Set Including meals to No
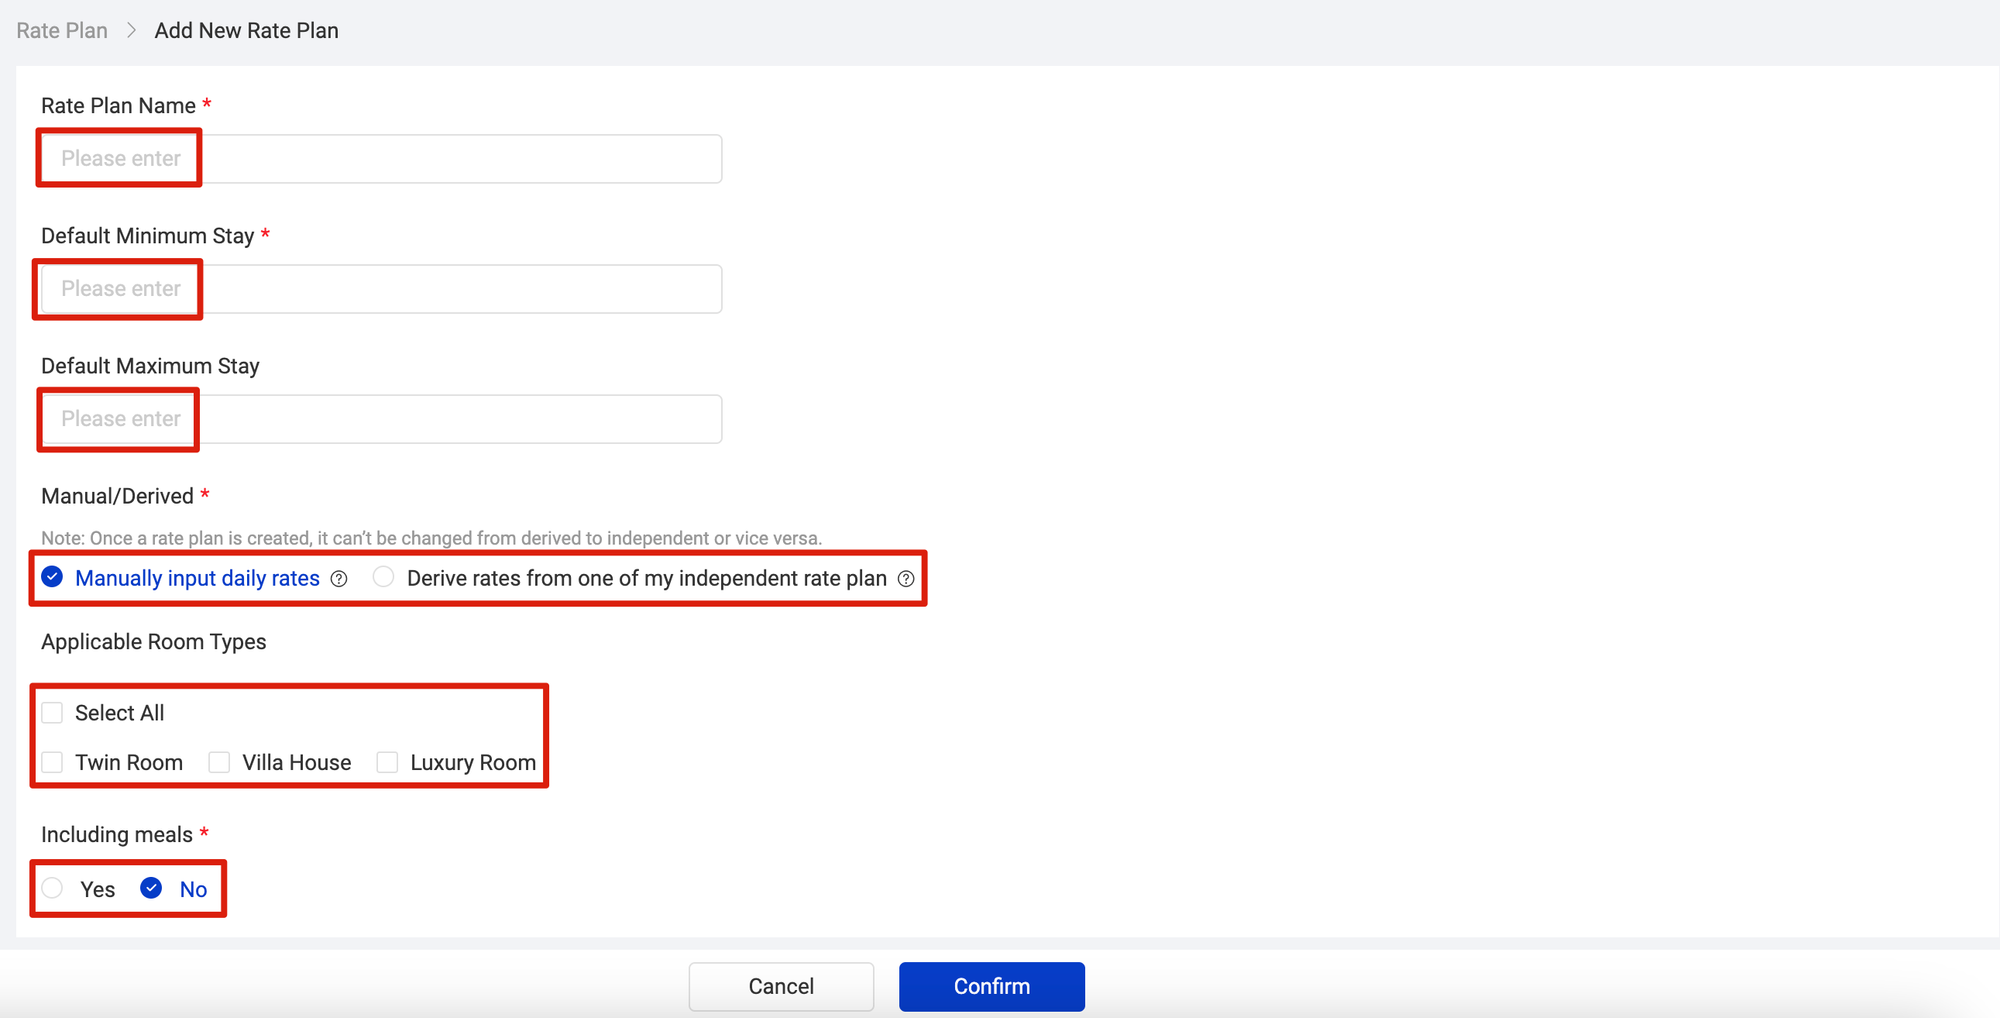Image resolution: width=2000 pixels, height=1018 pixels. click(x=152, y=888)
